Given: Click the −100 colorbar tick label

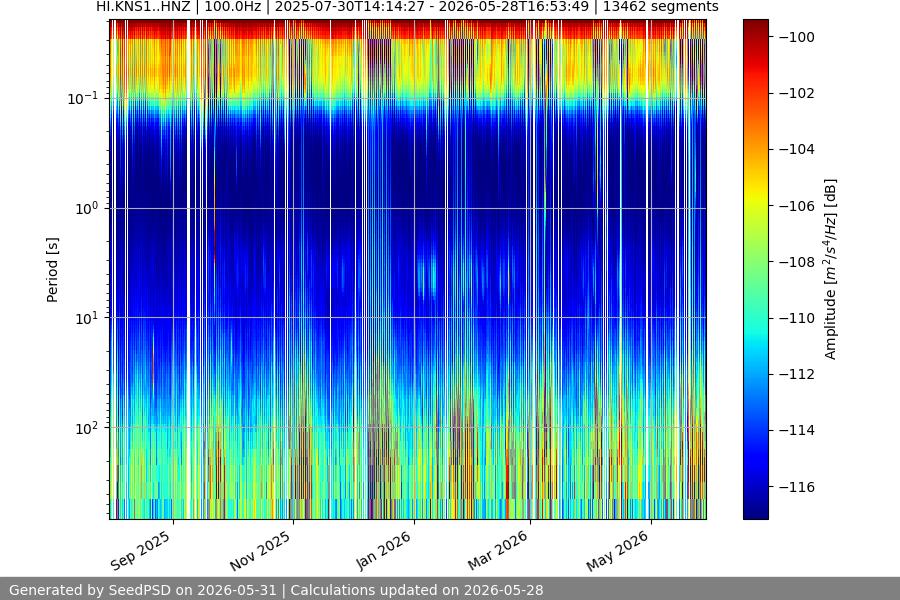Looking at the screenshot, I should coord(797,37).
